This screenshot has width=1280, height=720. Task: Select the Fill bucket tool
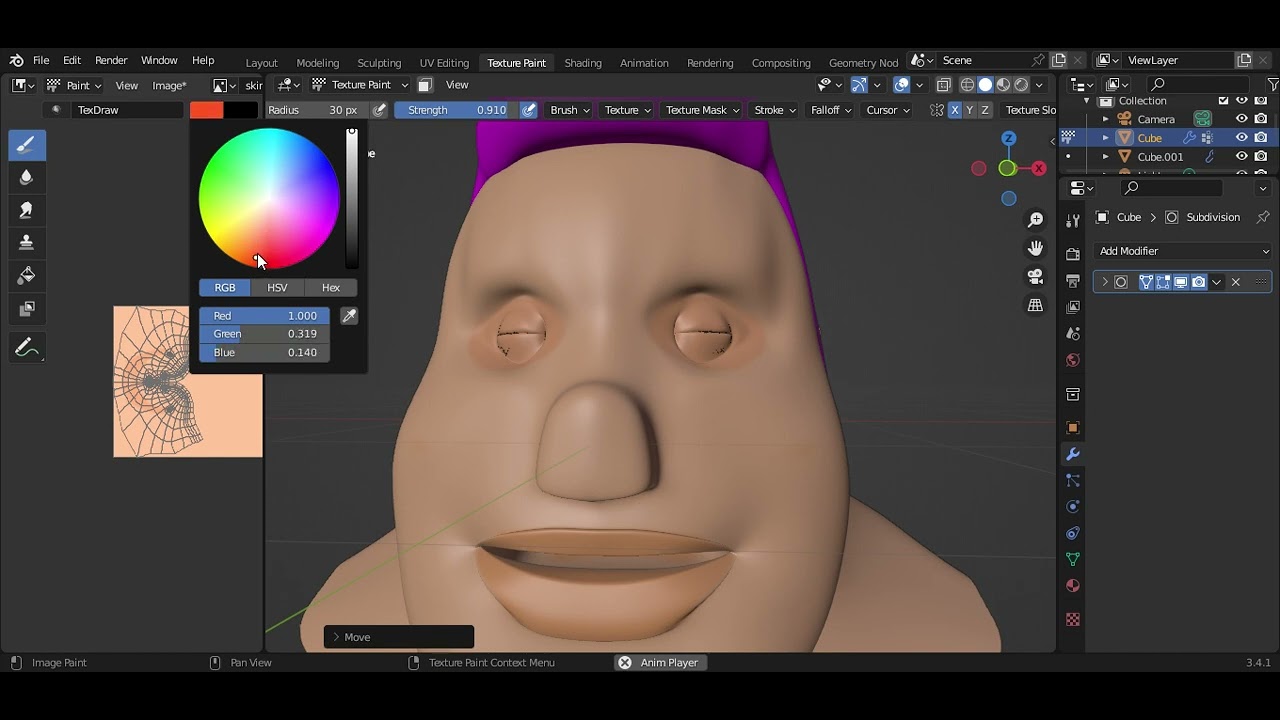pyautogui.click(x=27, y=275)
